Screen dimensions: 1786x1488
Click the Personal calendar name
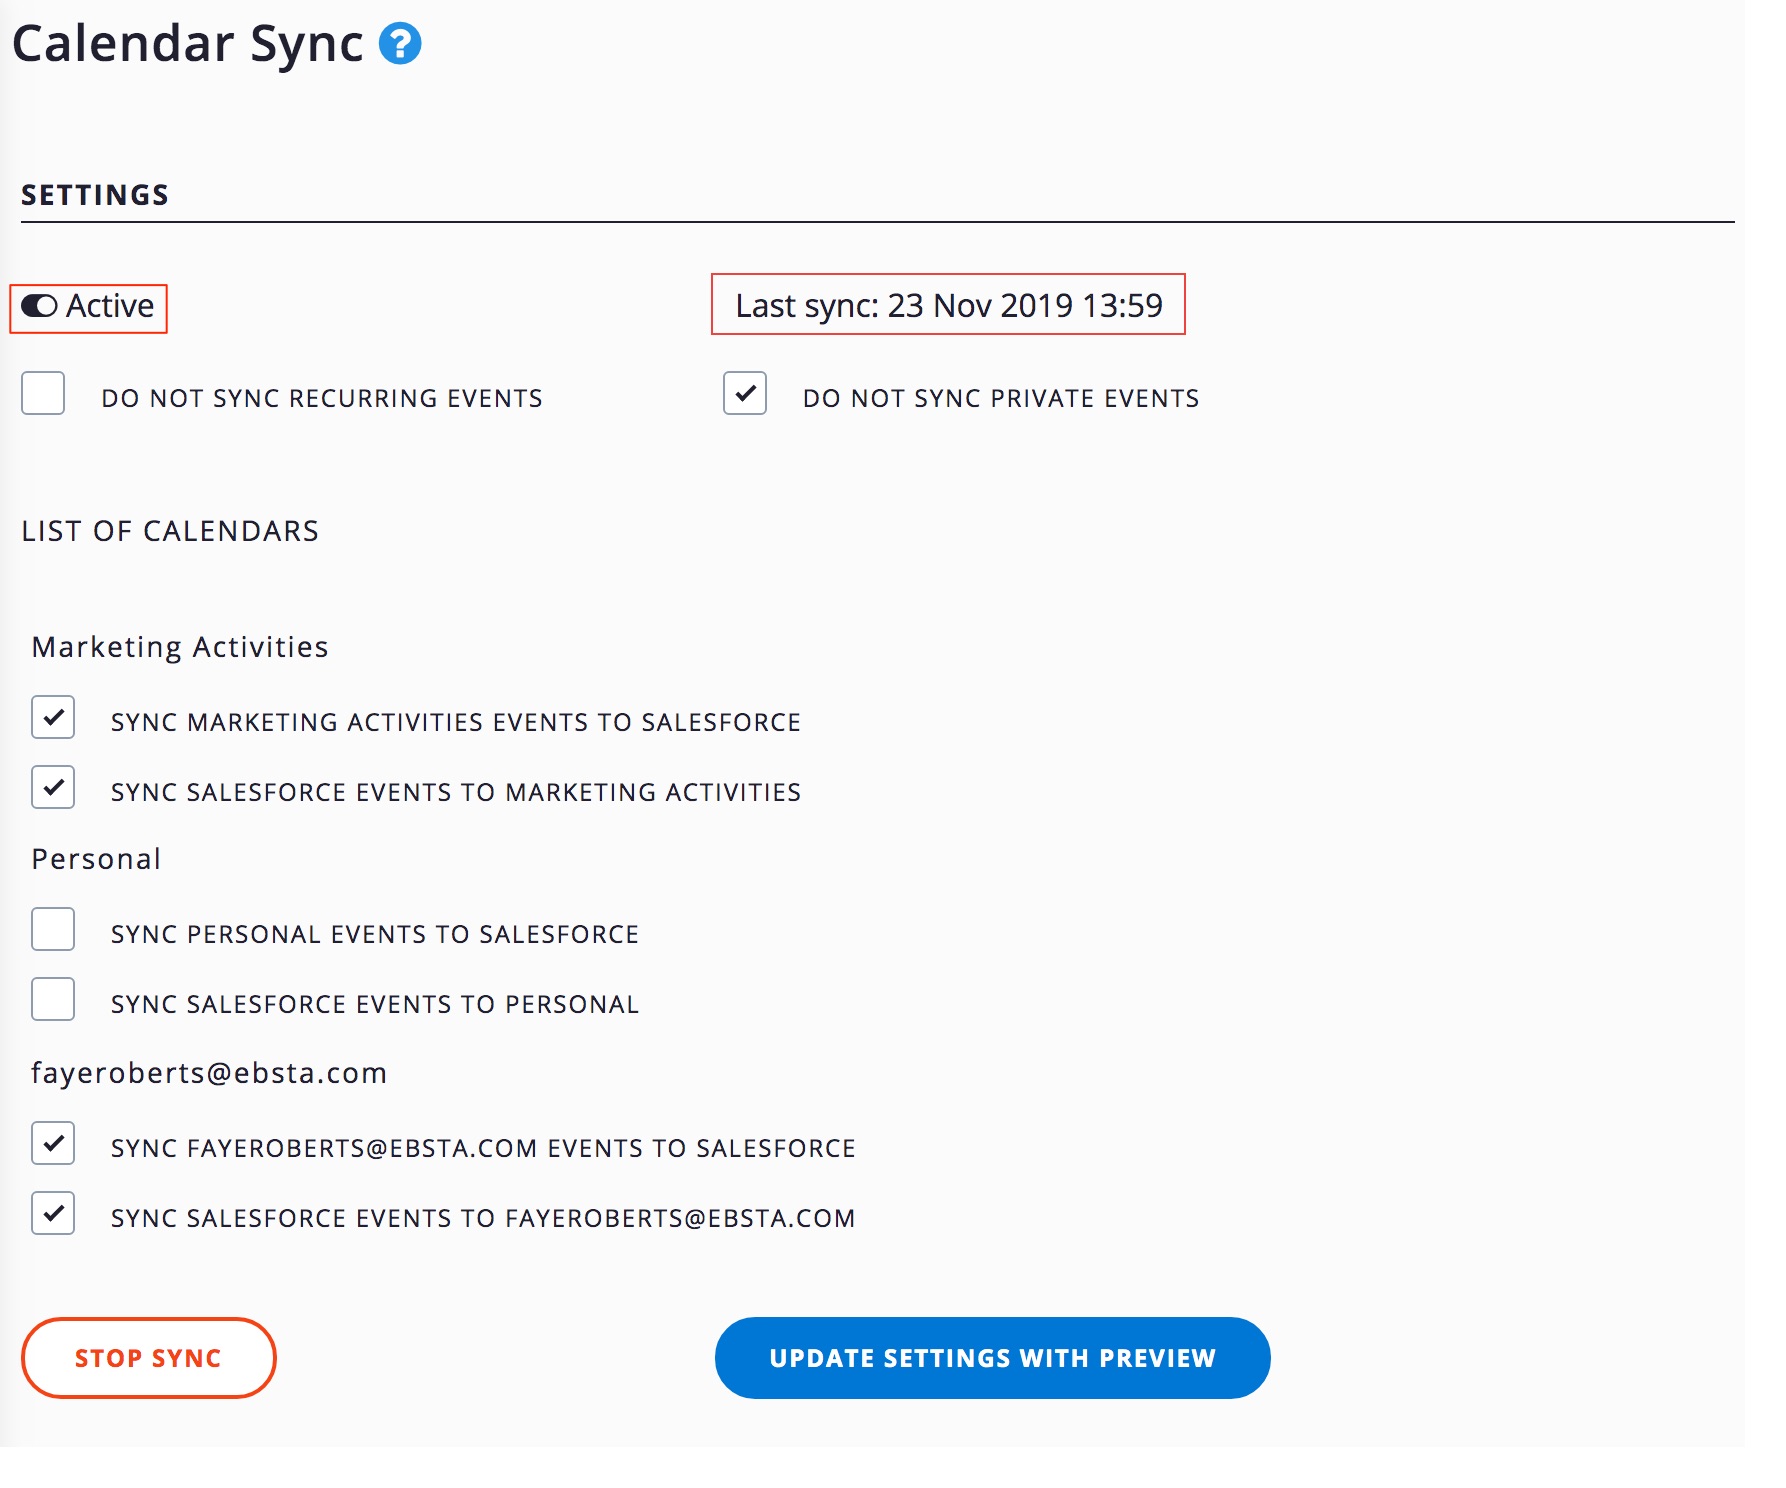(96, 859)
